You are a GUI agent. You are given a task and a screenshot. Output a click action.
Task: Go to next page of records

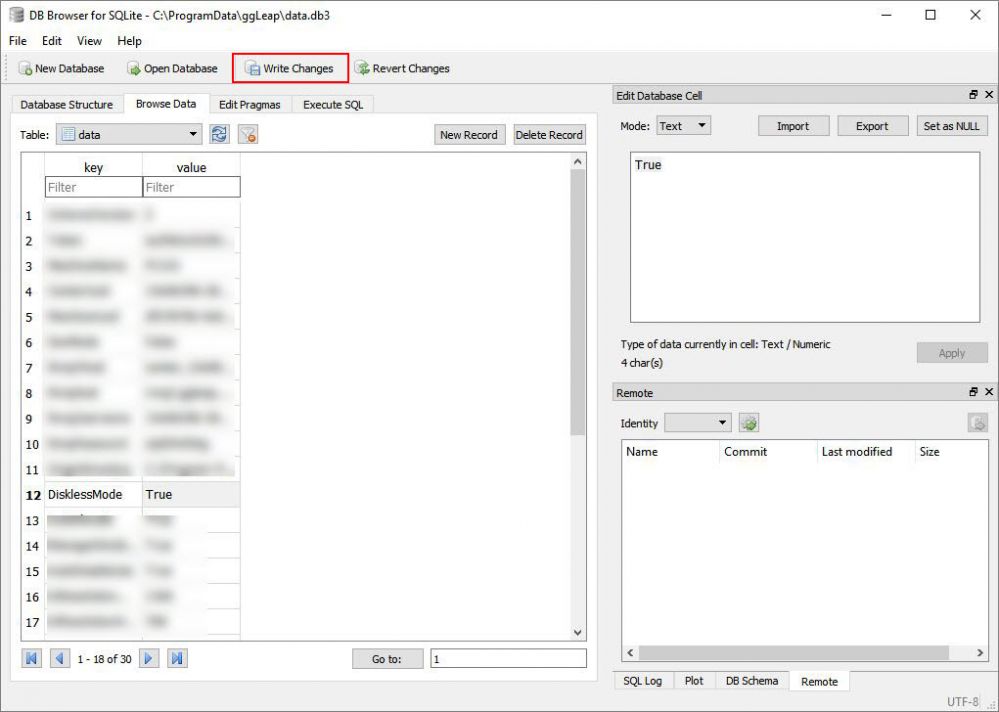tap(148, 659)
